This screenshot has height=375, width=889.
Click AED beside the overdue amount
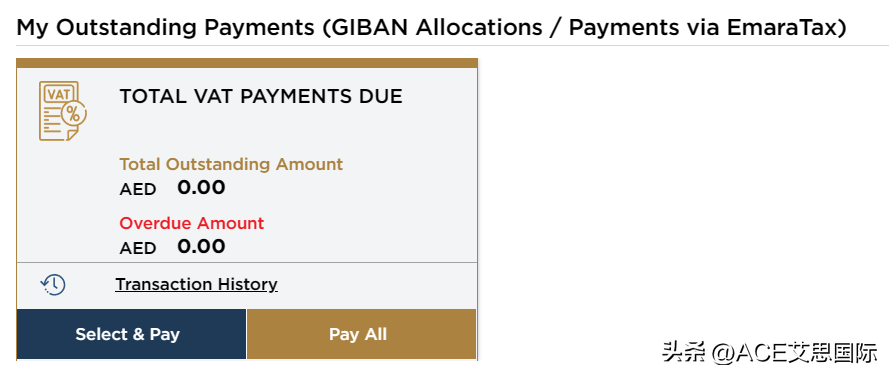click(x=138, y=248)
